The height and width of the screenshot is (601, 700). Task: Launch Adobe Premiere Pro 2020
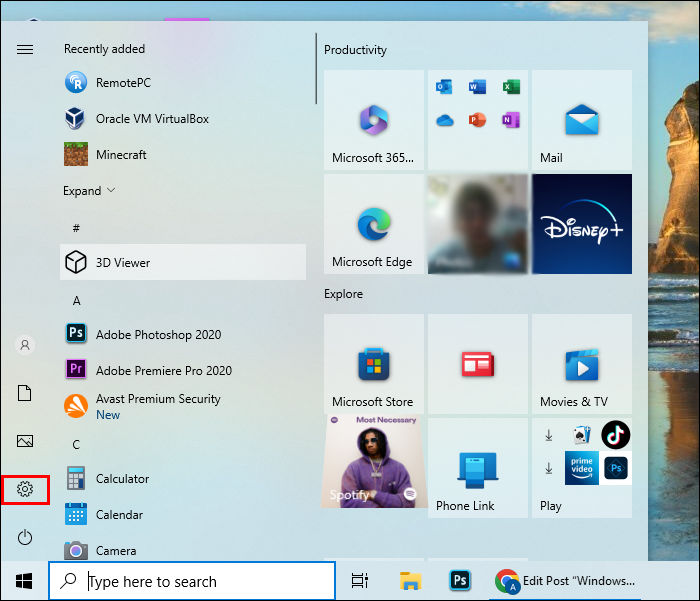click(x=183, y=370)
